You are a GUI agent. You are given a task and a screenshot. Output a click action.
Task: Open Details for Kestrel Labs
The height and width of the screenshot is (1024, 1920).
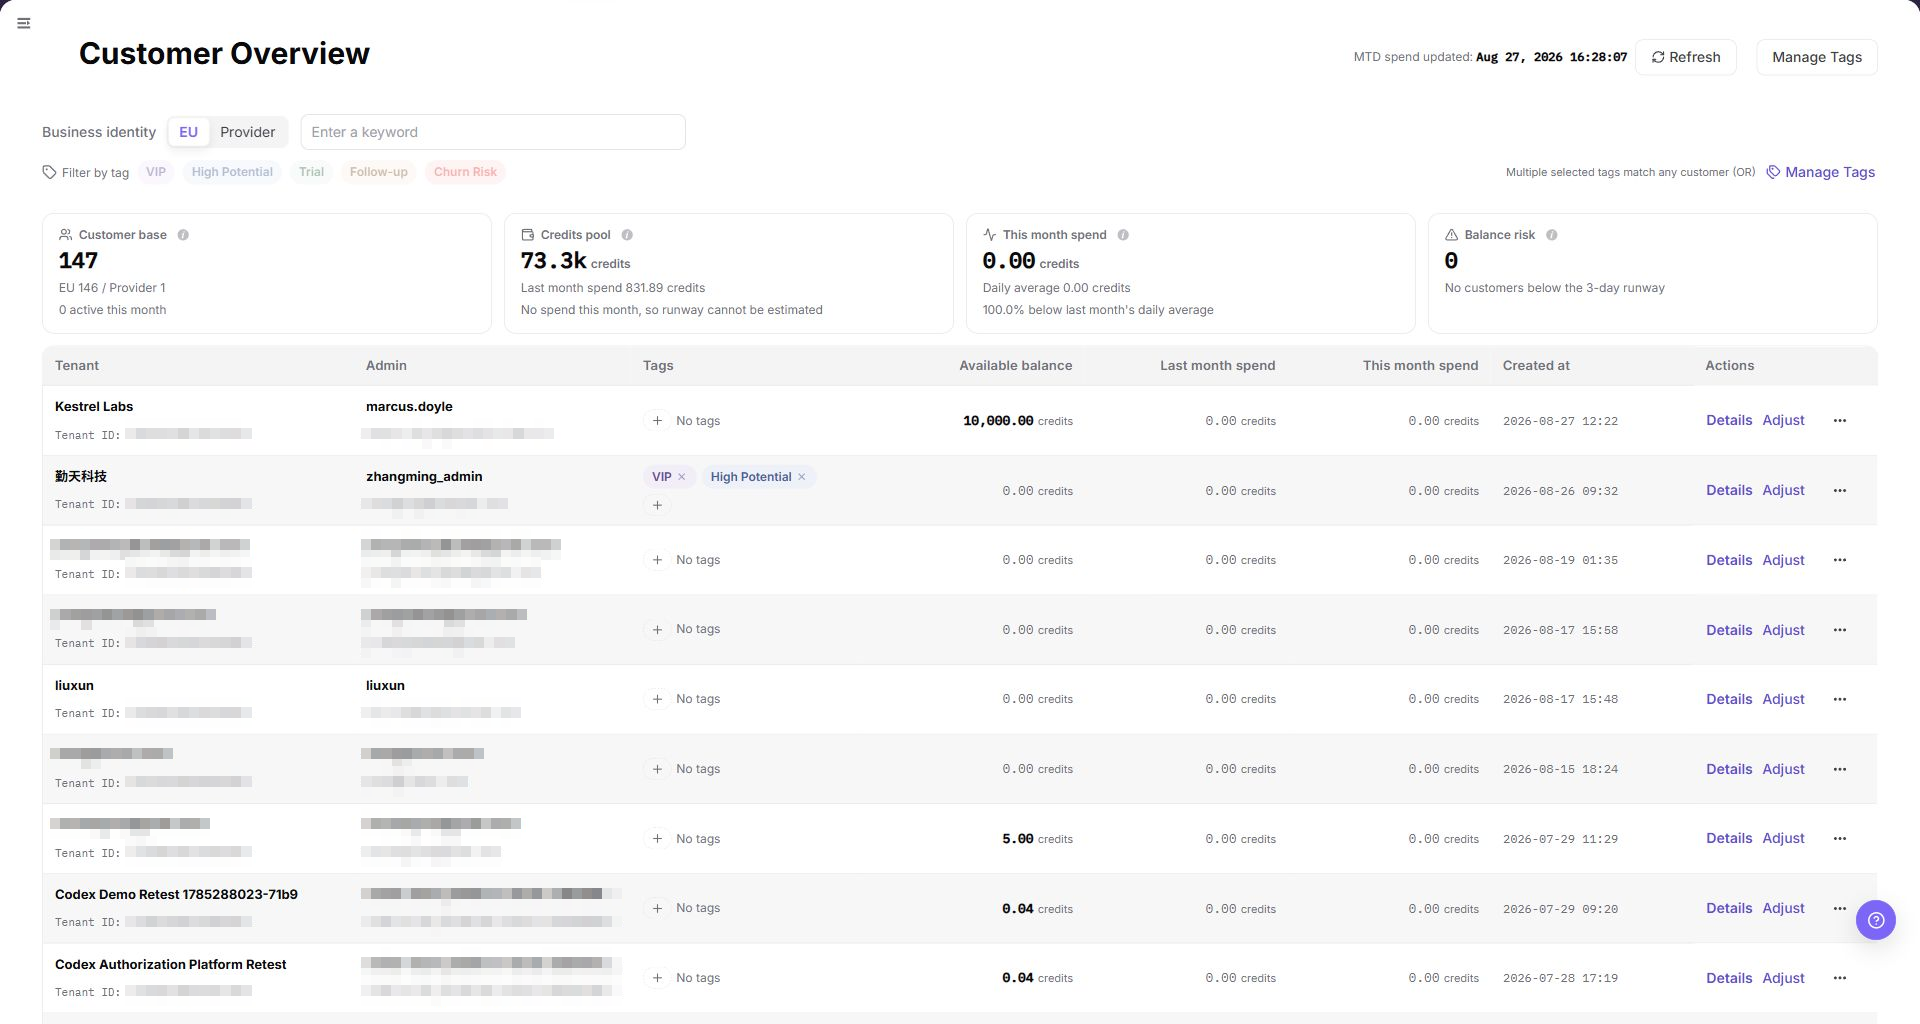(x=1729, y=420)
